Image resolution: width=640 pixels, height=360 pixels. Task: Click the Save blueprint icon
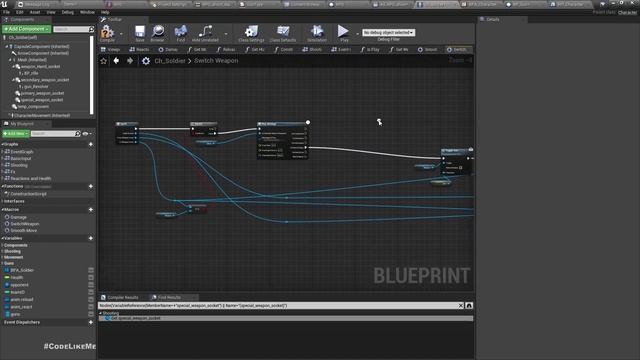click(140, 31)
